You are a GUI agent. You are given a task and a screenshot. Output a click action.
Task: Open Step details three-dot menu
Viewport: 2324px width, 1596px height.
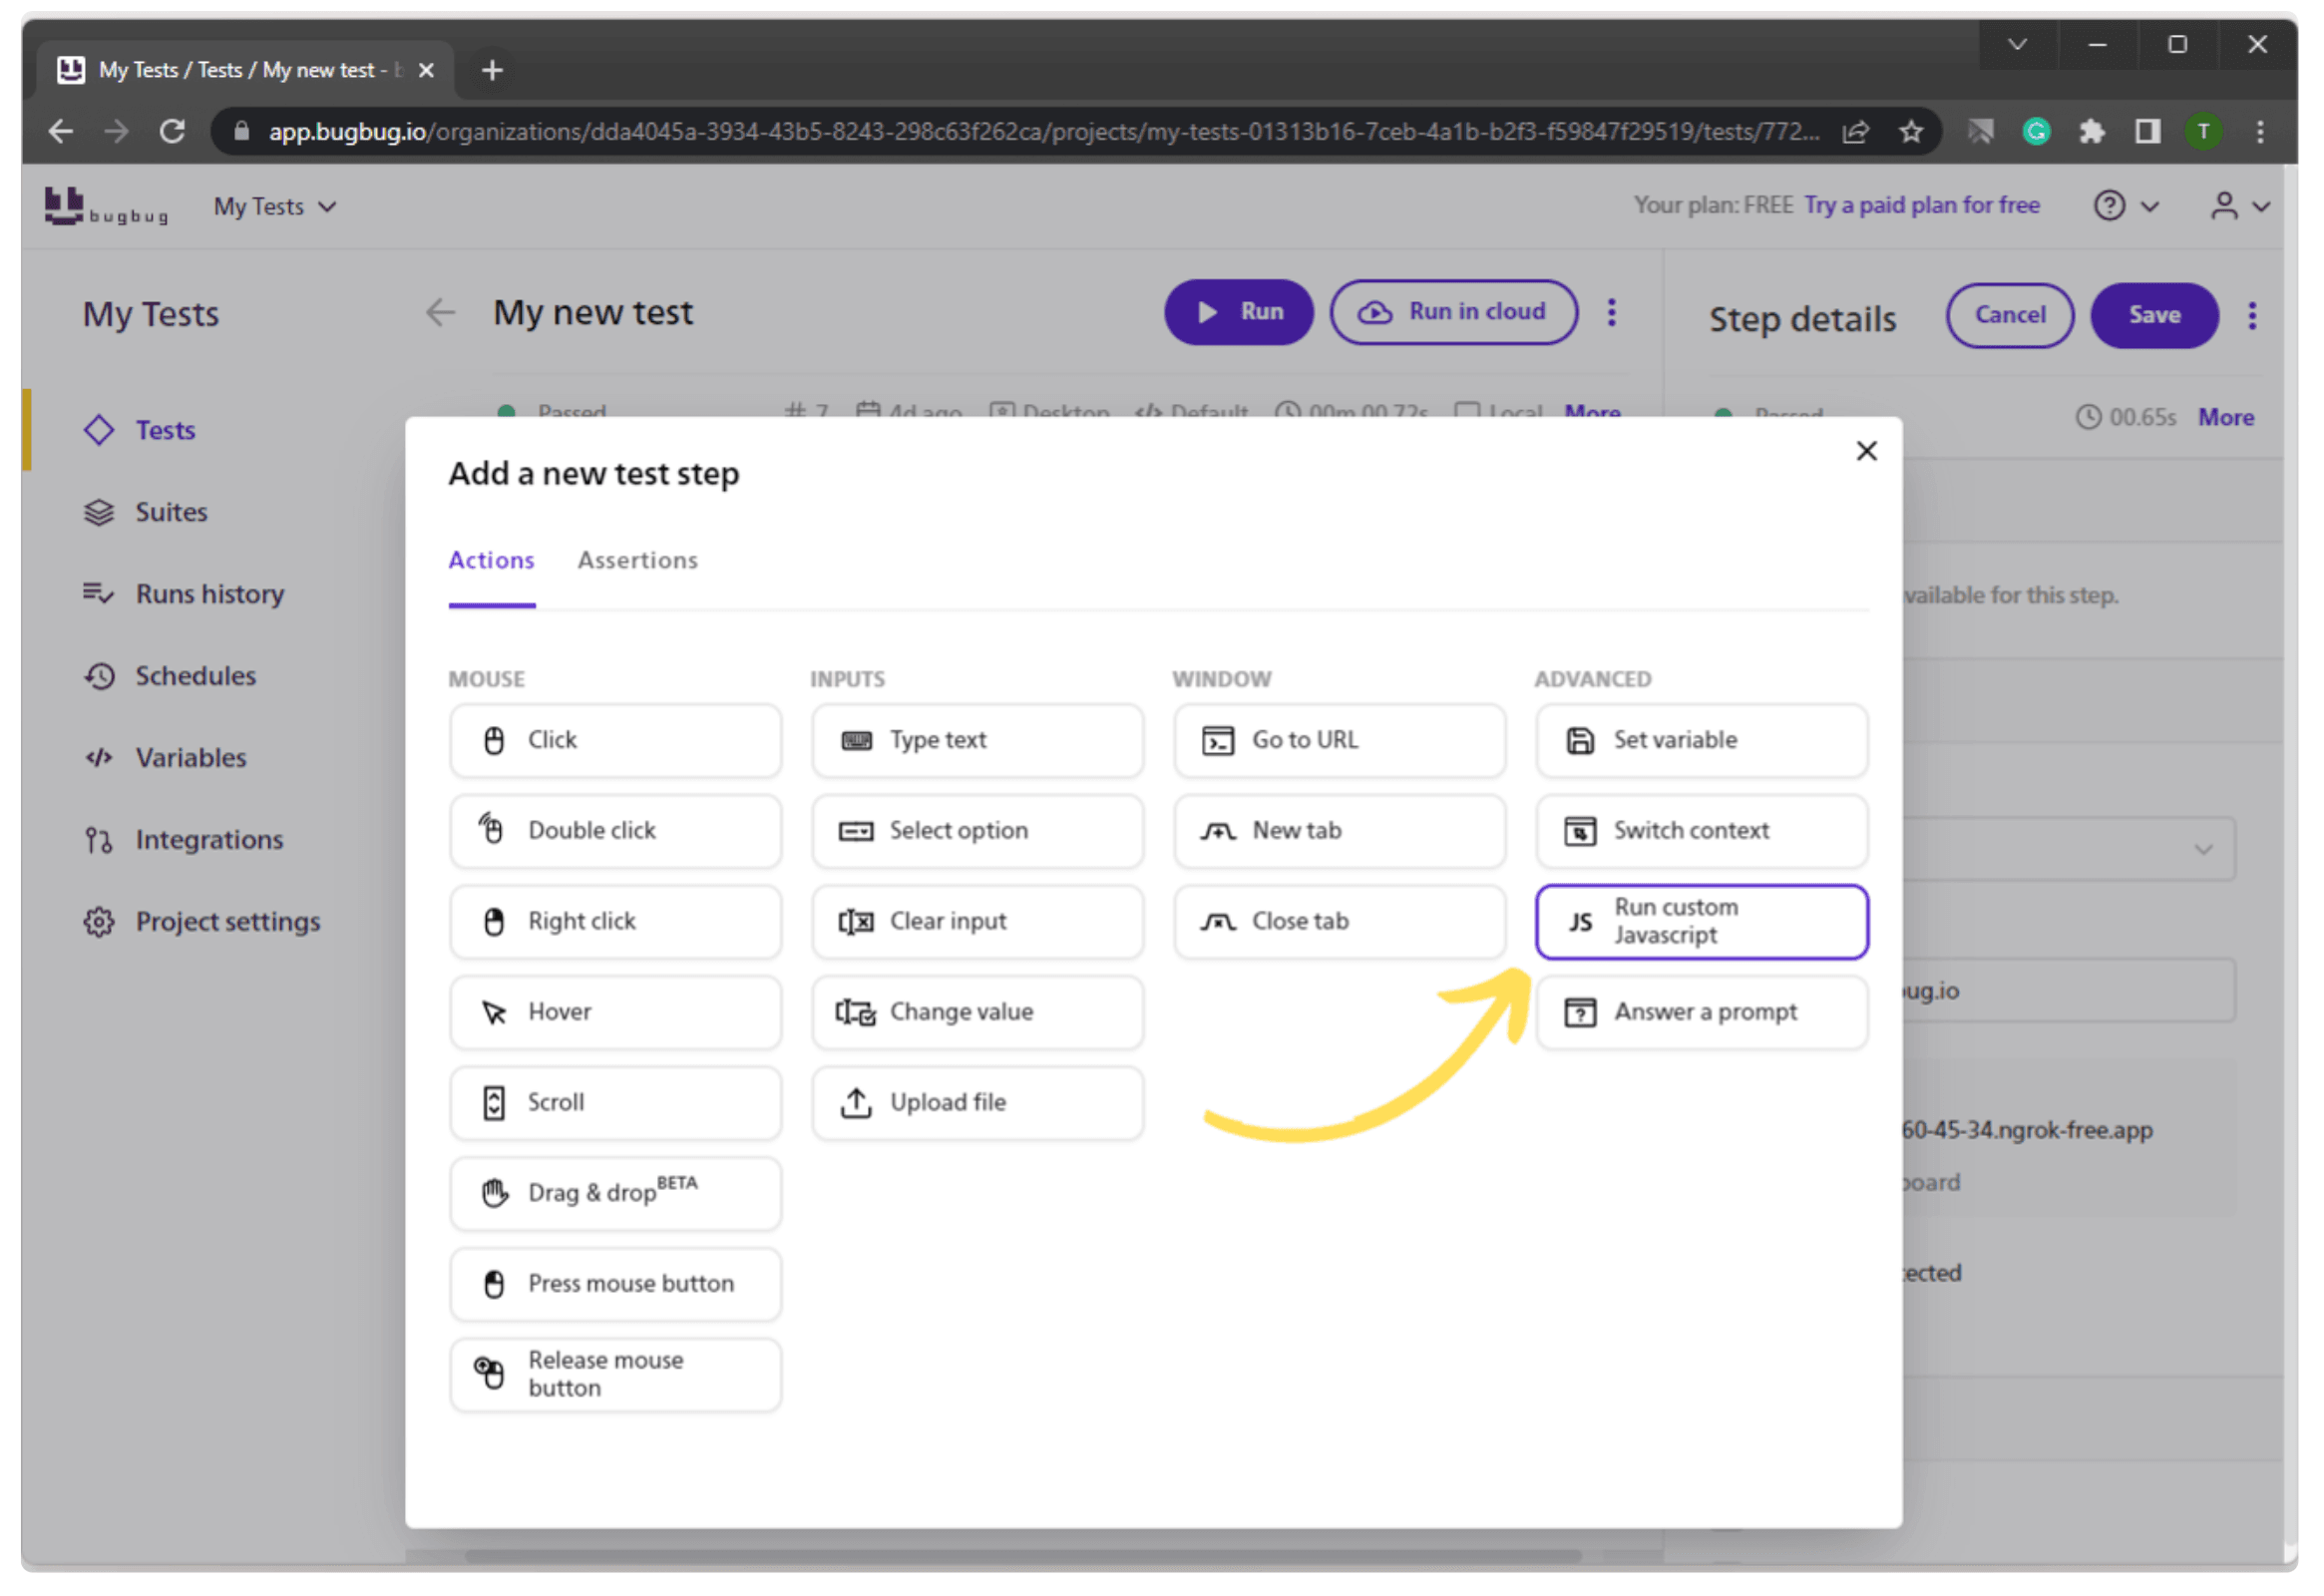2252,315
